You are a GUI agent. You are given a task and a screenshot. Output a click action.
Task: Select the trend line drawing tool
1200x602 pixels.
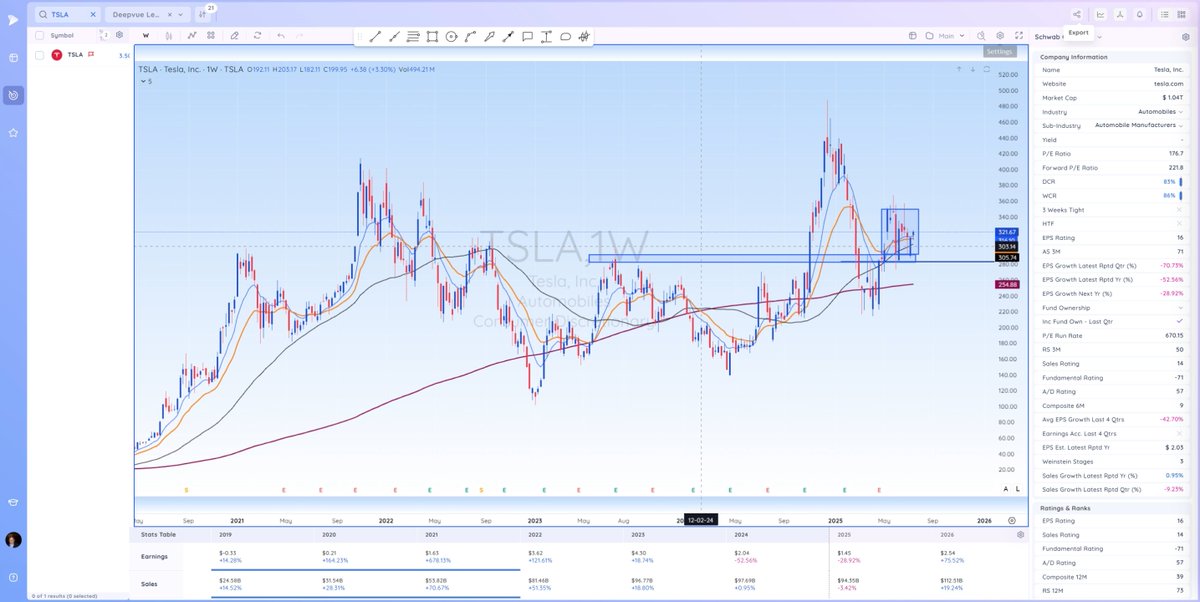click(375, 37)
